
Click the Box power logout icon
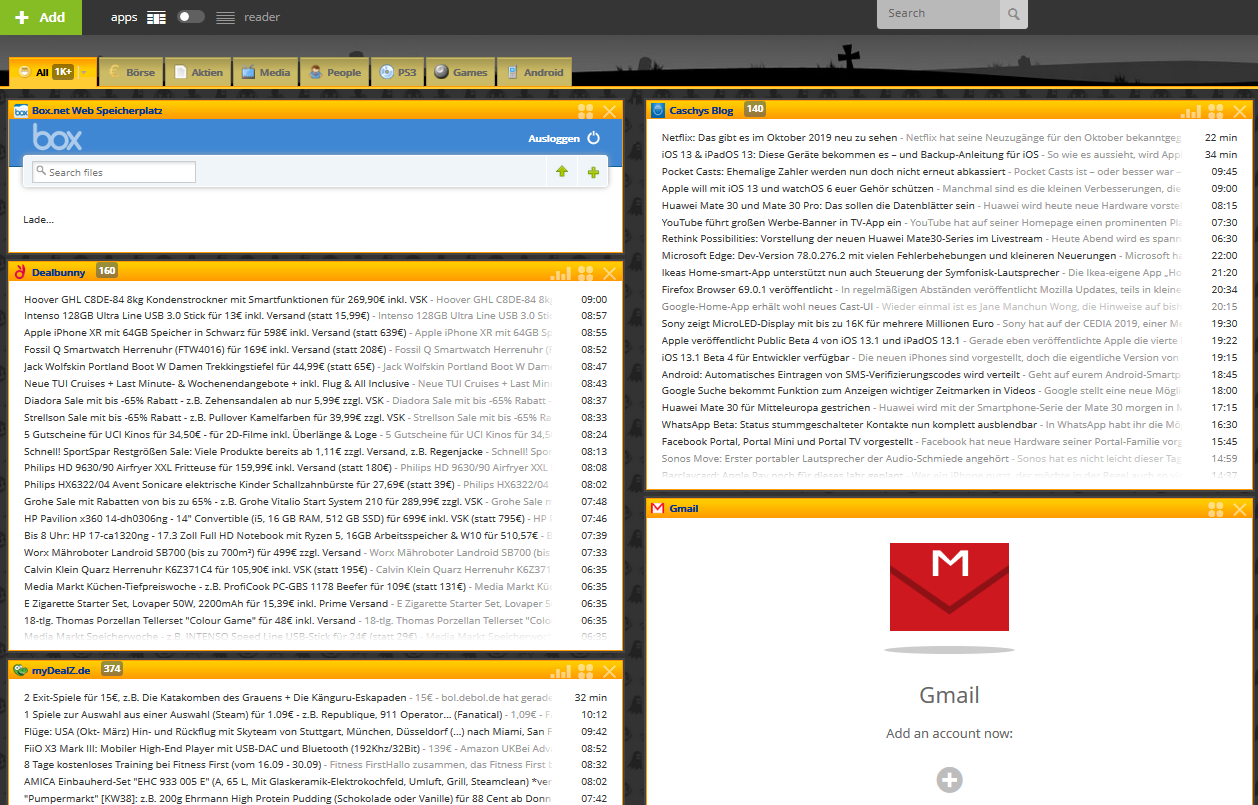tap(593, 138)
